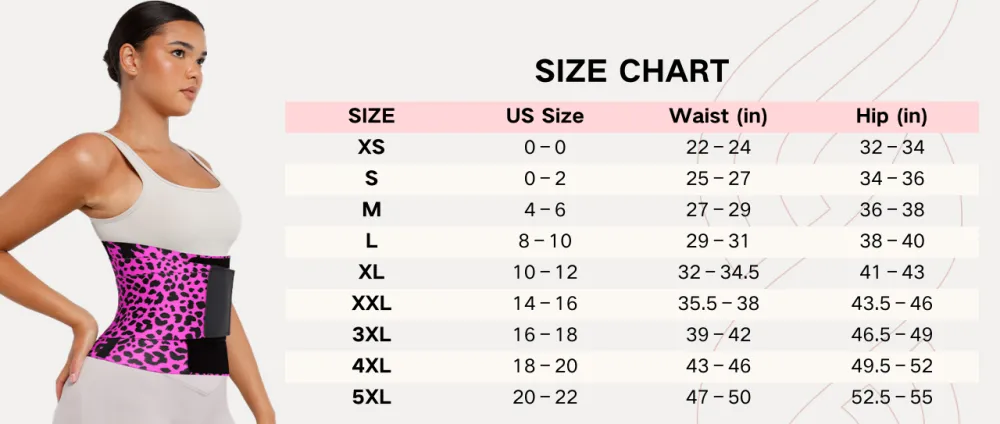Select the Waist (in) column header
Viewport: 1000px width, 424px height.
718,116
